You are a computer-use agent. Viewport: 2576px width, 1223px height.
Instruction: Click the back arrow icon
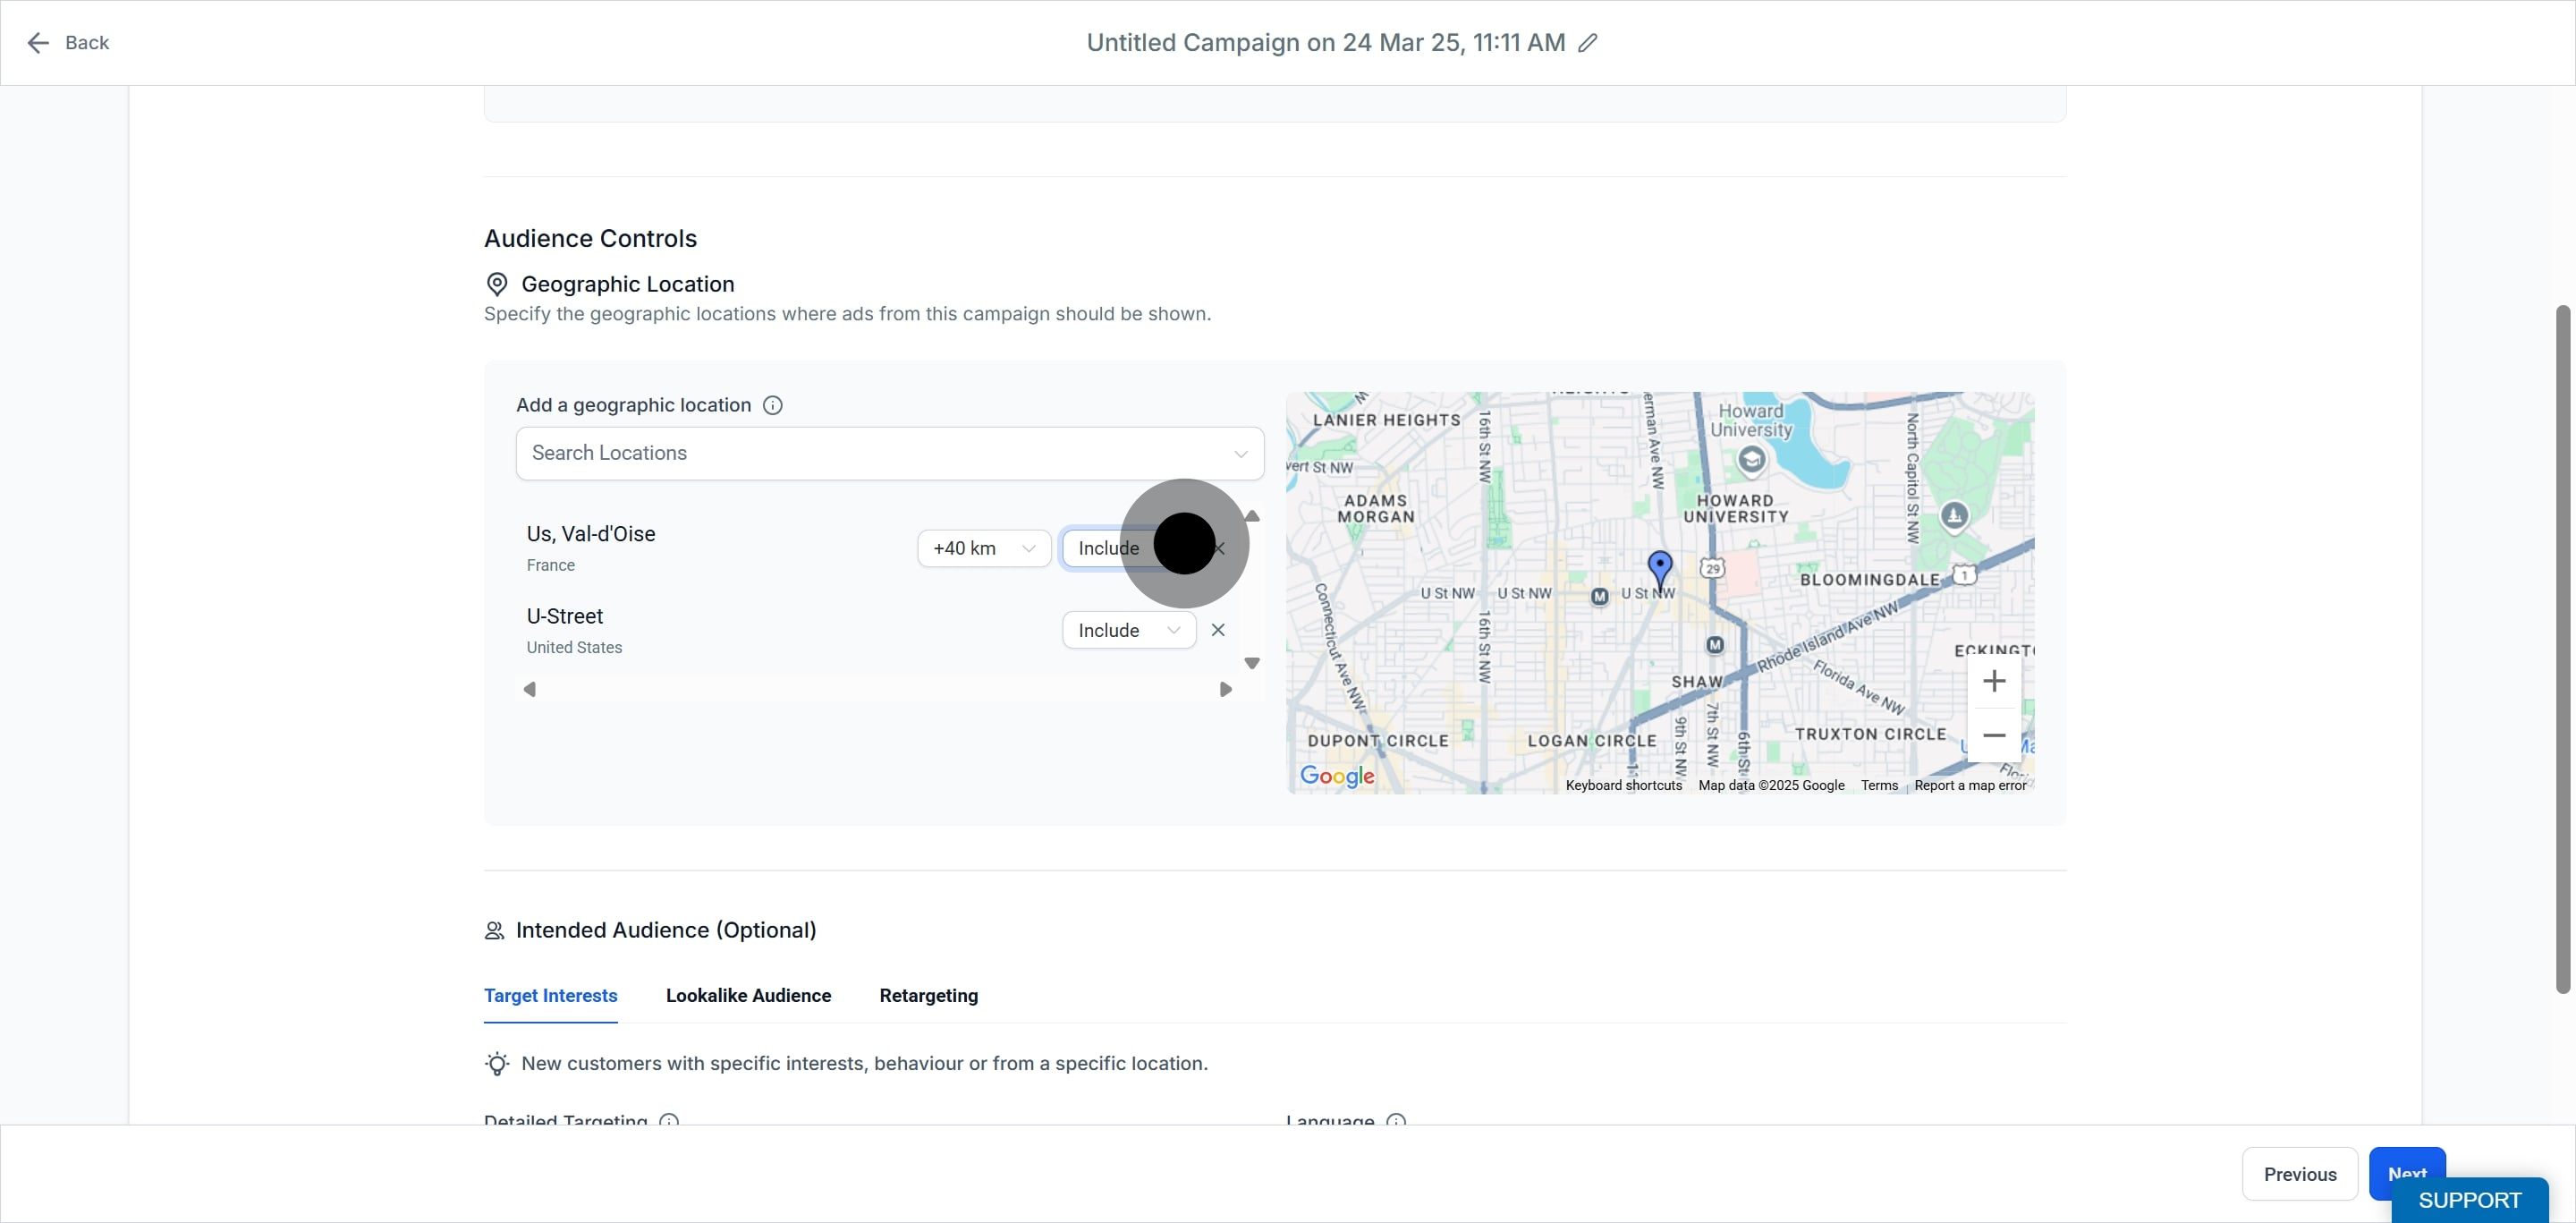coord(38,43)
